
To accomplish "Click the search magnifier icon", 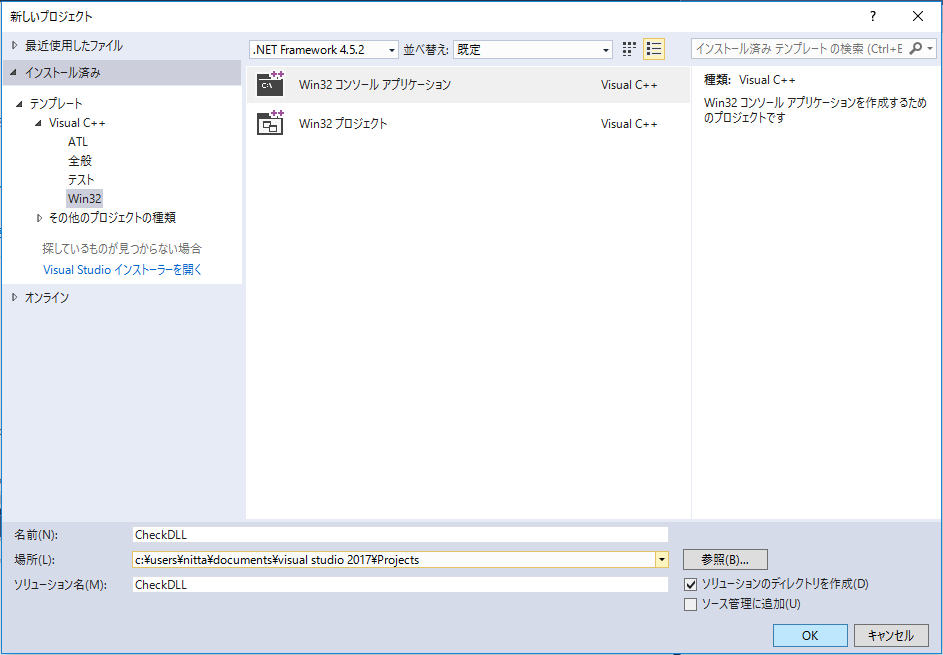I will pos(919,49).
